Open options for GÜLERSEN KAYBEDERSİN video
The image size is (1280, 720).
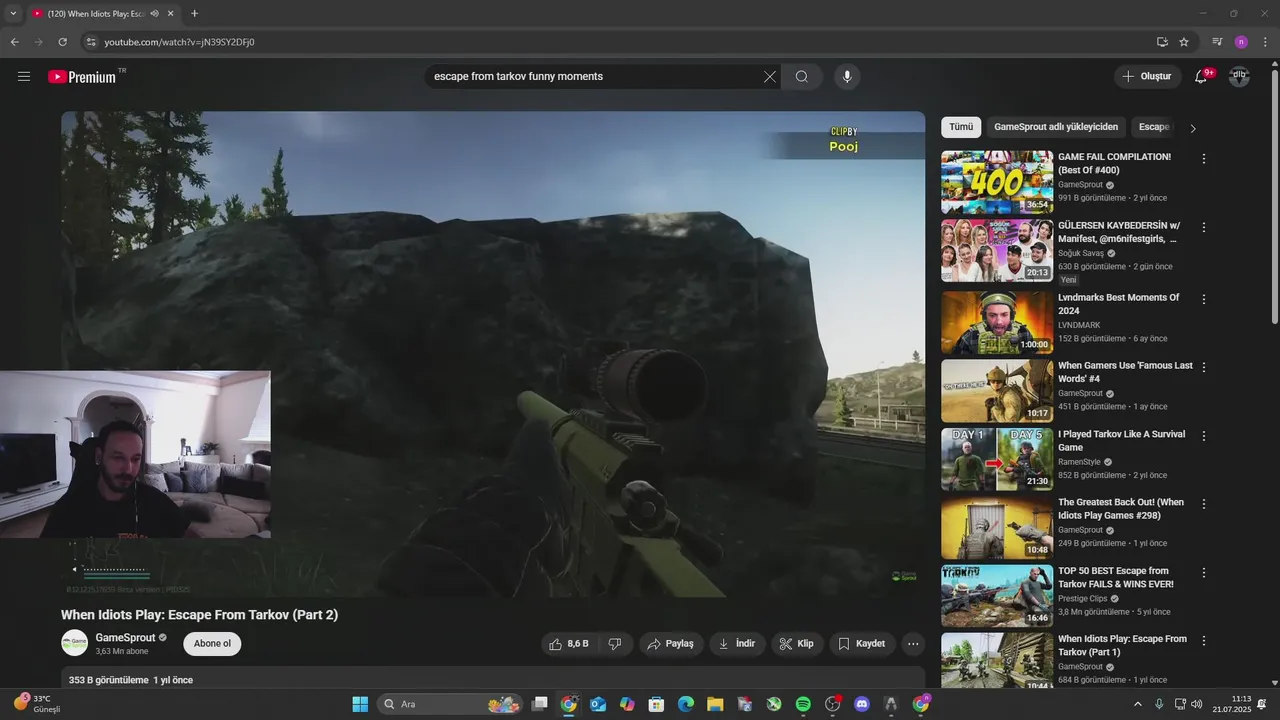[x=1204, y=227]
